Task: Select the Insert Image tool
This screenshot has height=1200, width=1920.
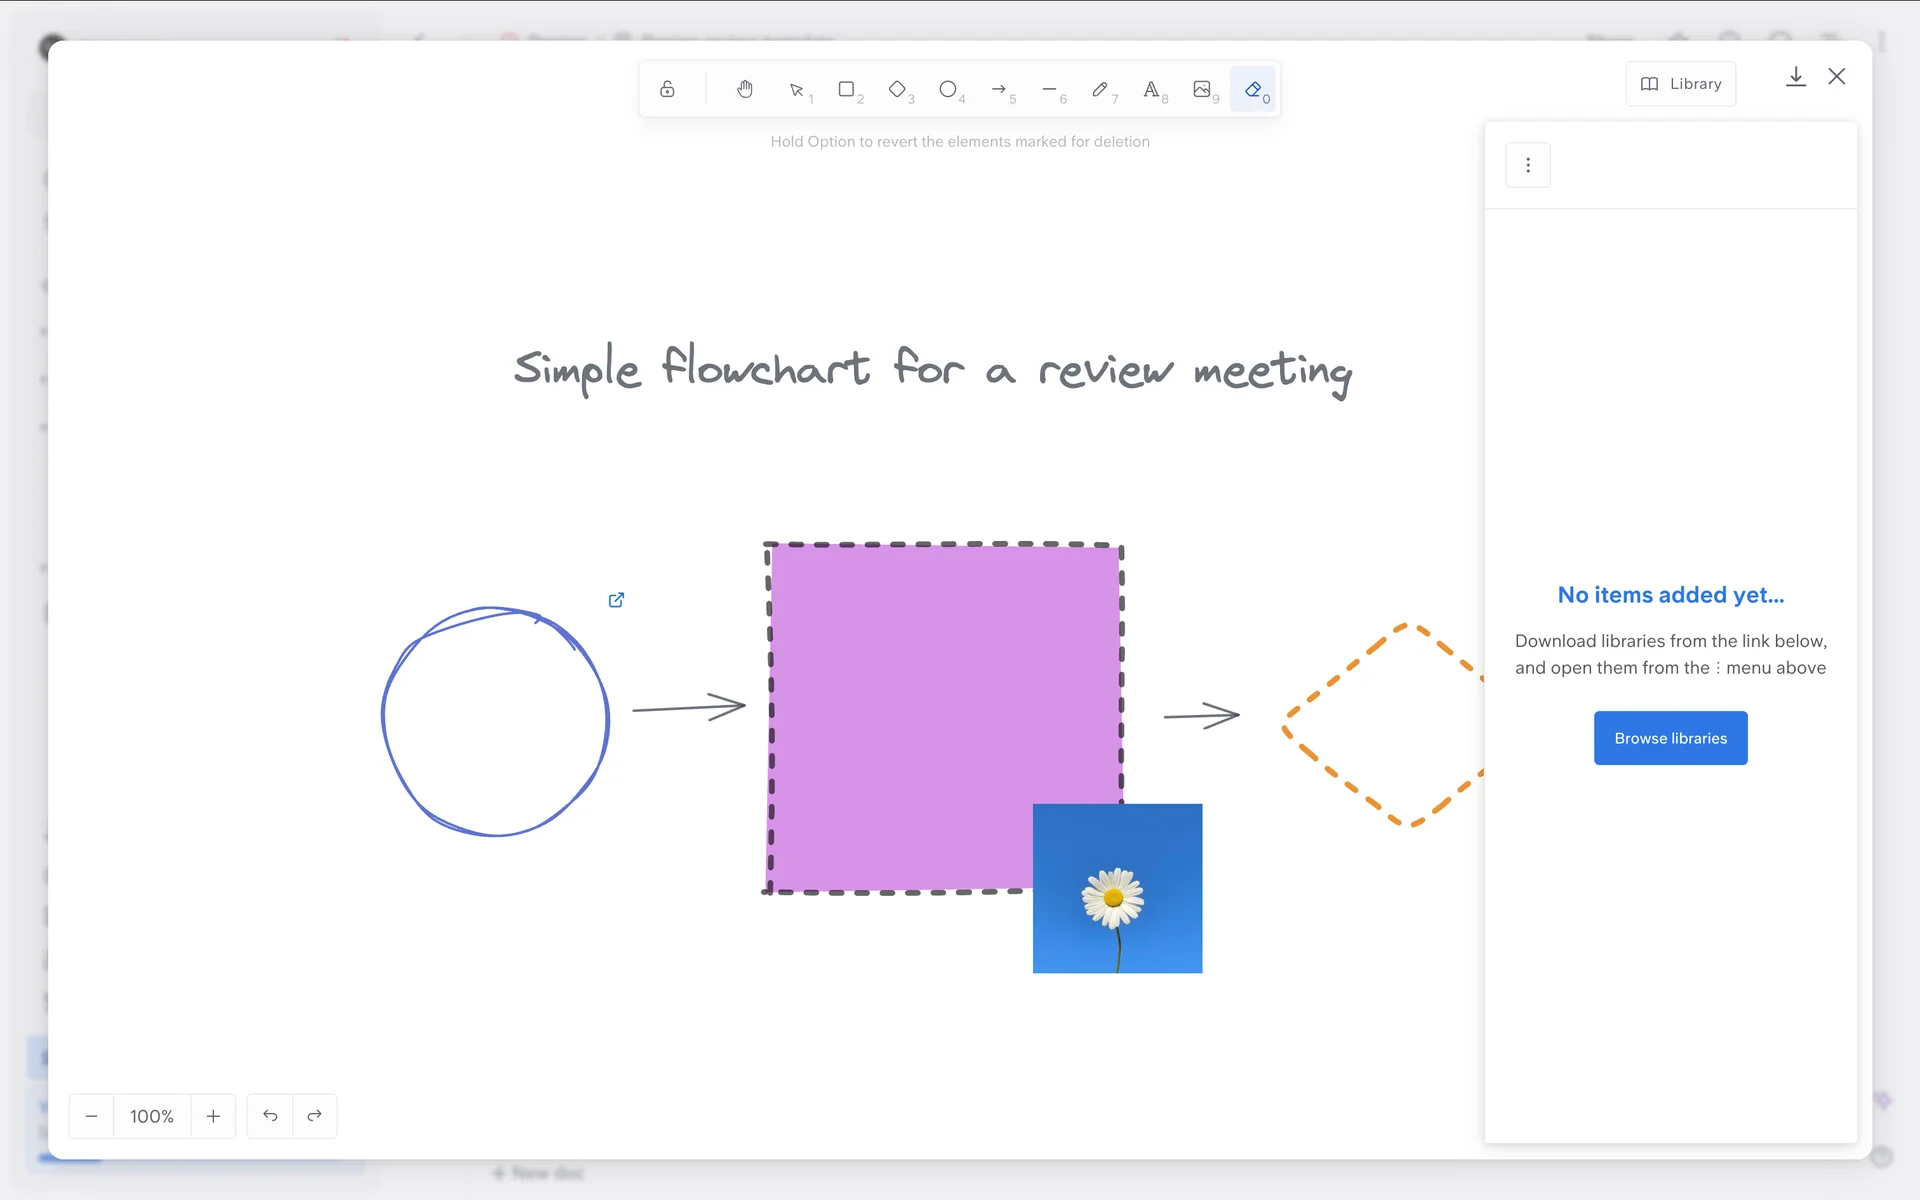Action: click(1202, 89)
